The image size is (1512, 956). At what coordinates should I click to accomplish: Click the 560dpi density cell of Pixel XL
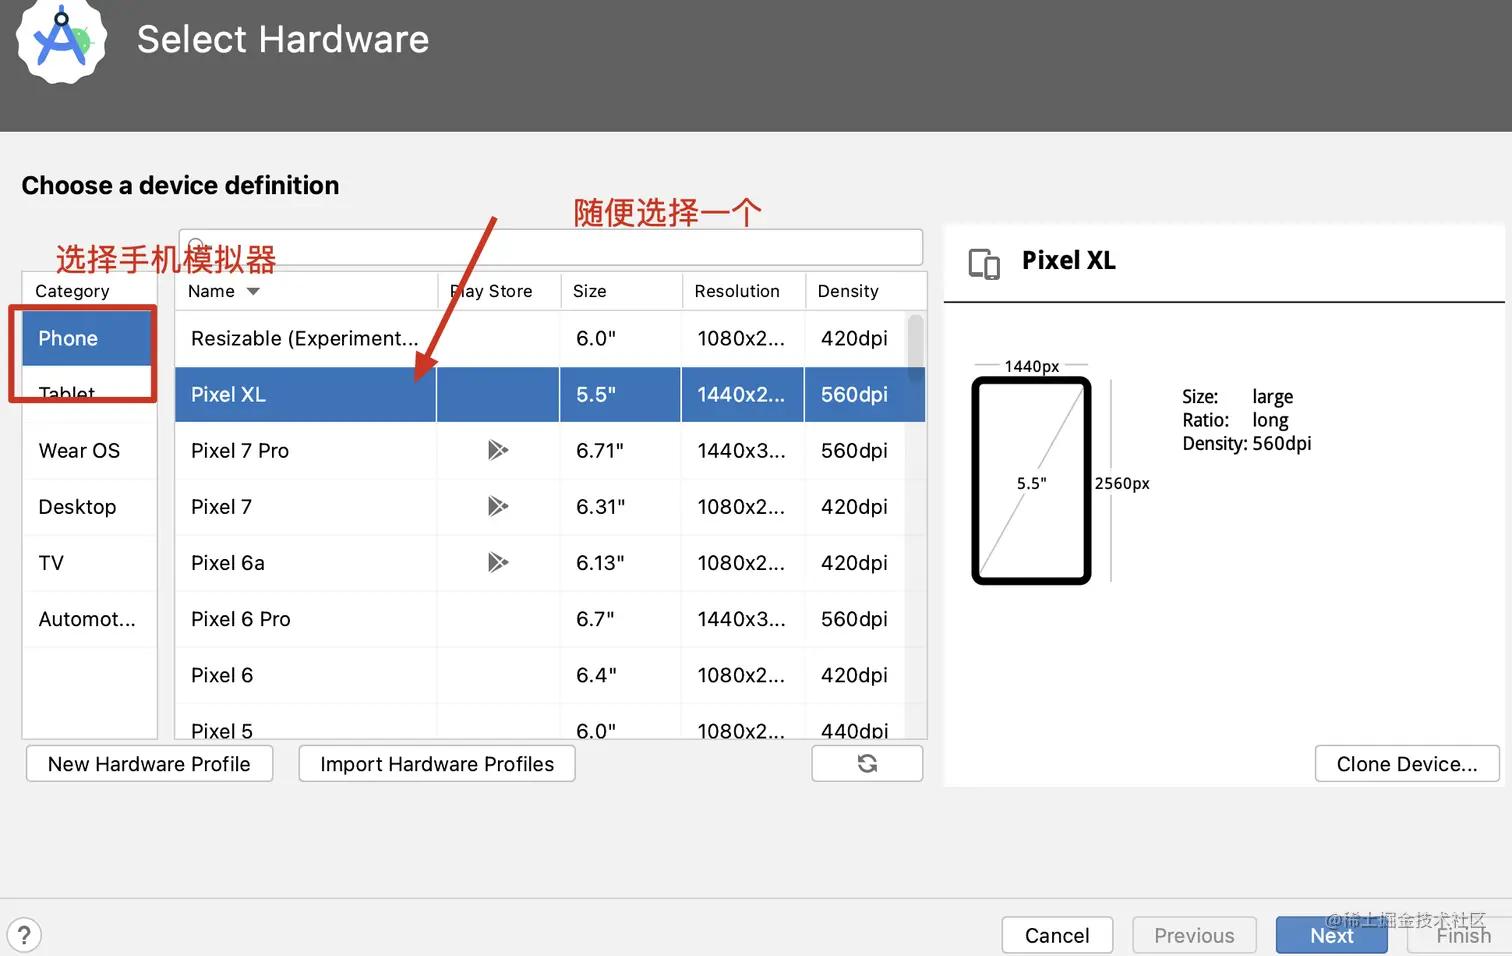click(865, 394)
